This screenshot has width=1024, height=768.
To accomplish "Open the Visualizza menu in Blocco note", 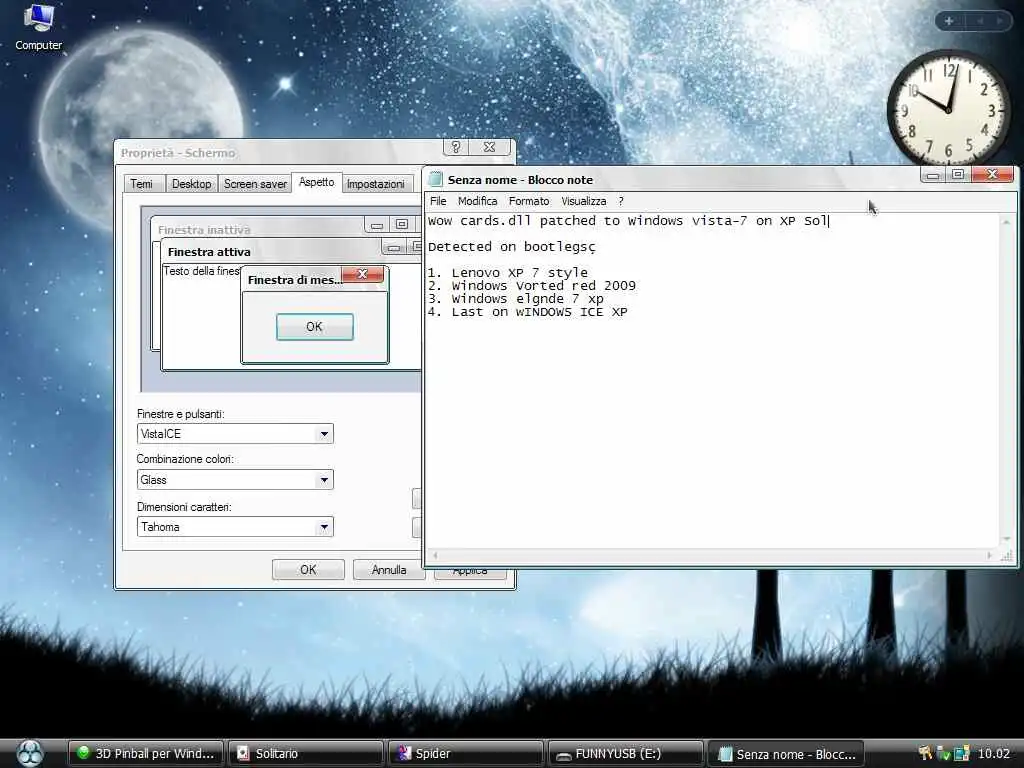I will (x=584, y=201).
